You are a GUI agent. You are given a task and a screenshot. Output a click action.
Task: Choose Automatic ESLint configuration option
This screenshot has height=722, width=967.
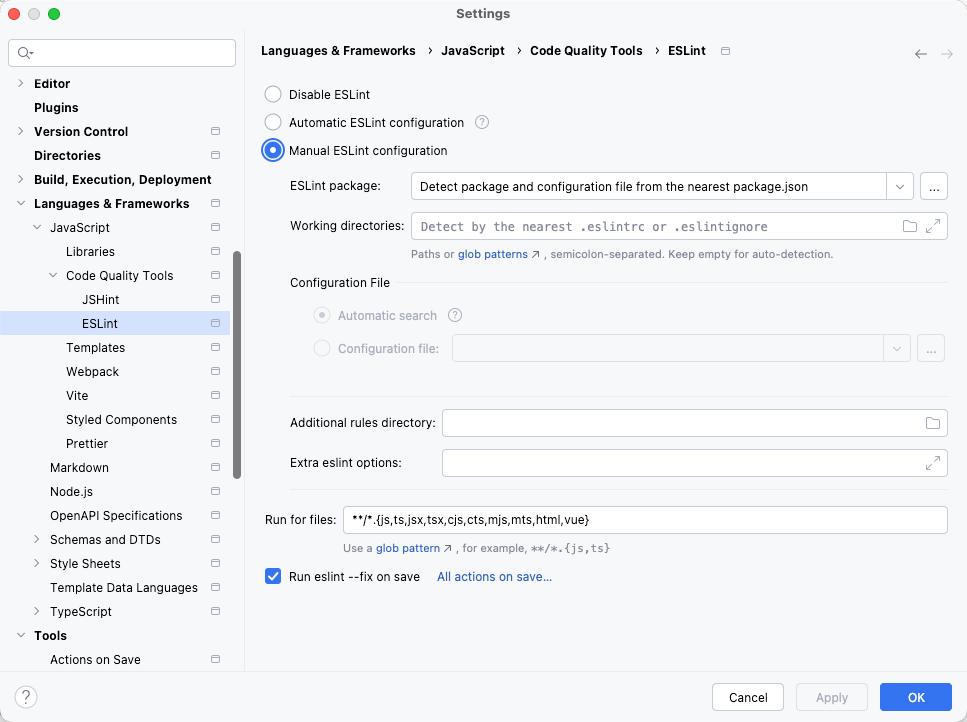click(x=273, y=123)
